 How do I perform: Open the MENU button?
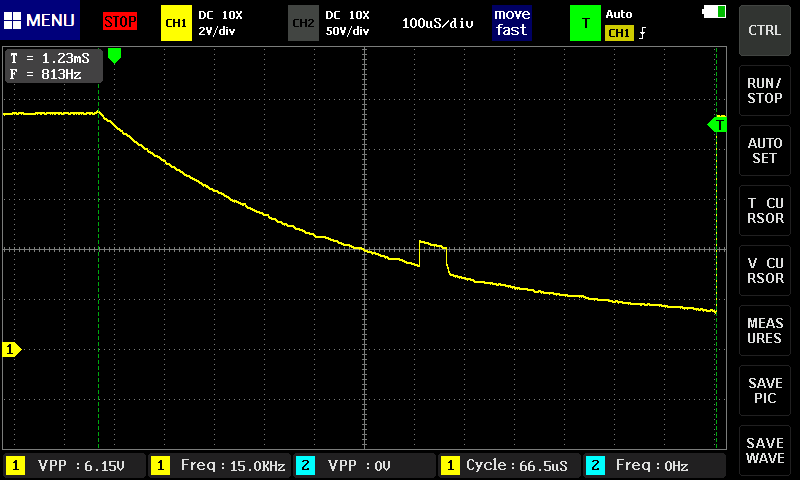pos(40,20)
